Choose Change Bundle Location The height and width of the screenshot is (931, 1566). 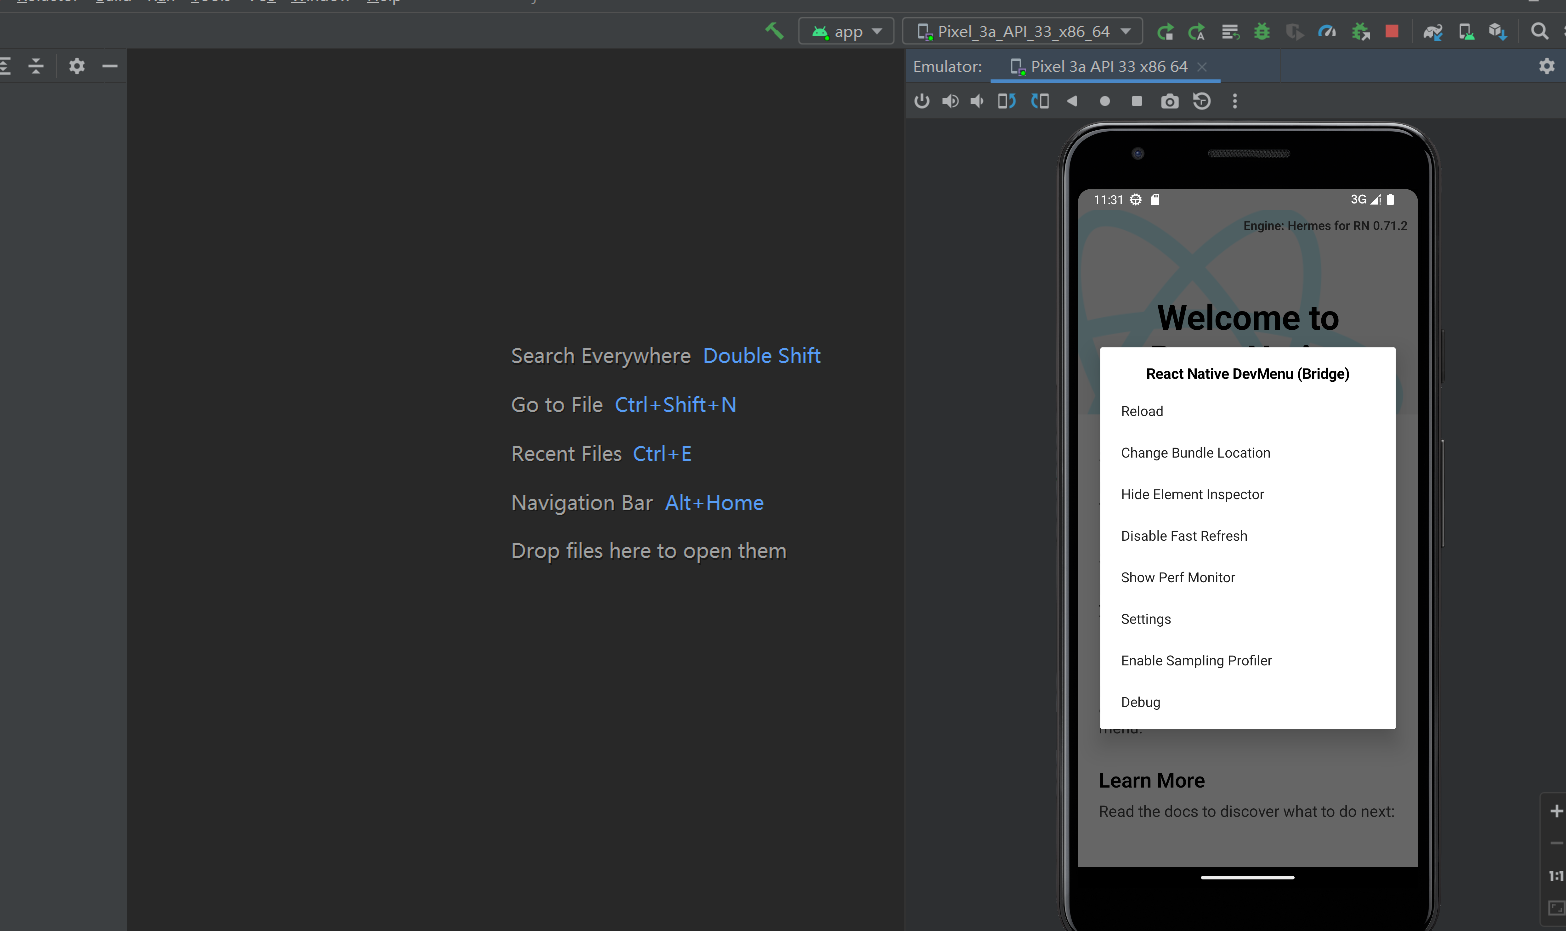click(1195, 452)
